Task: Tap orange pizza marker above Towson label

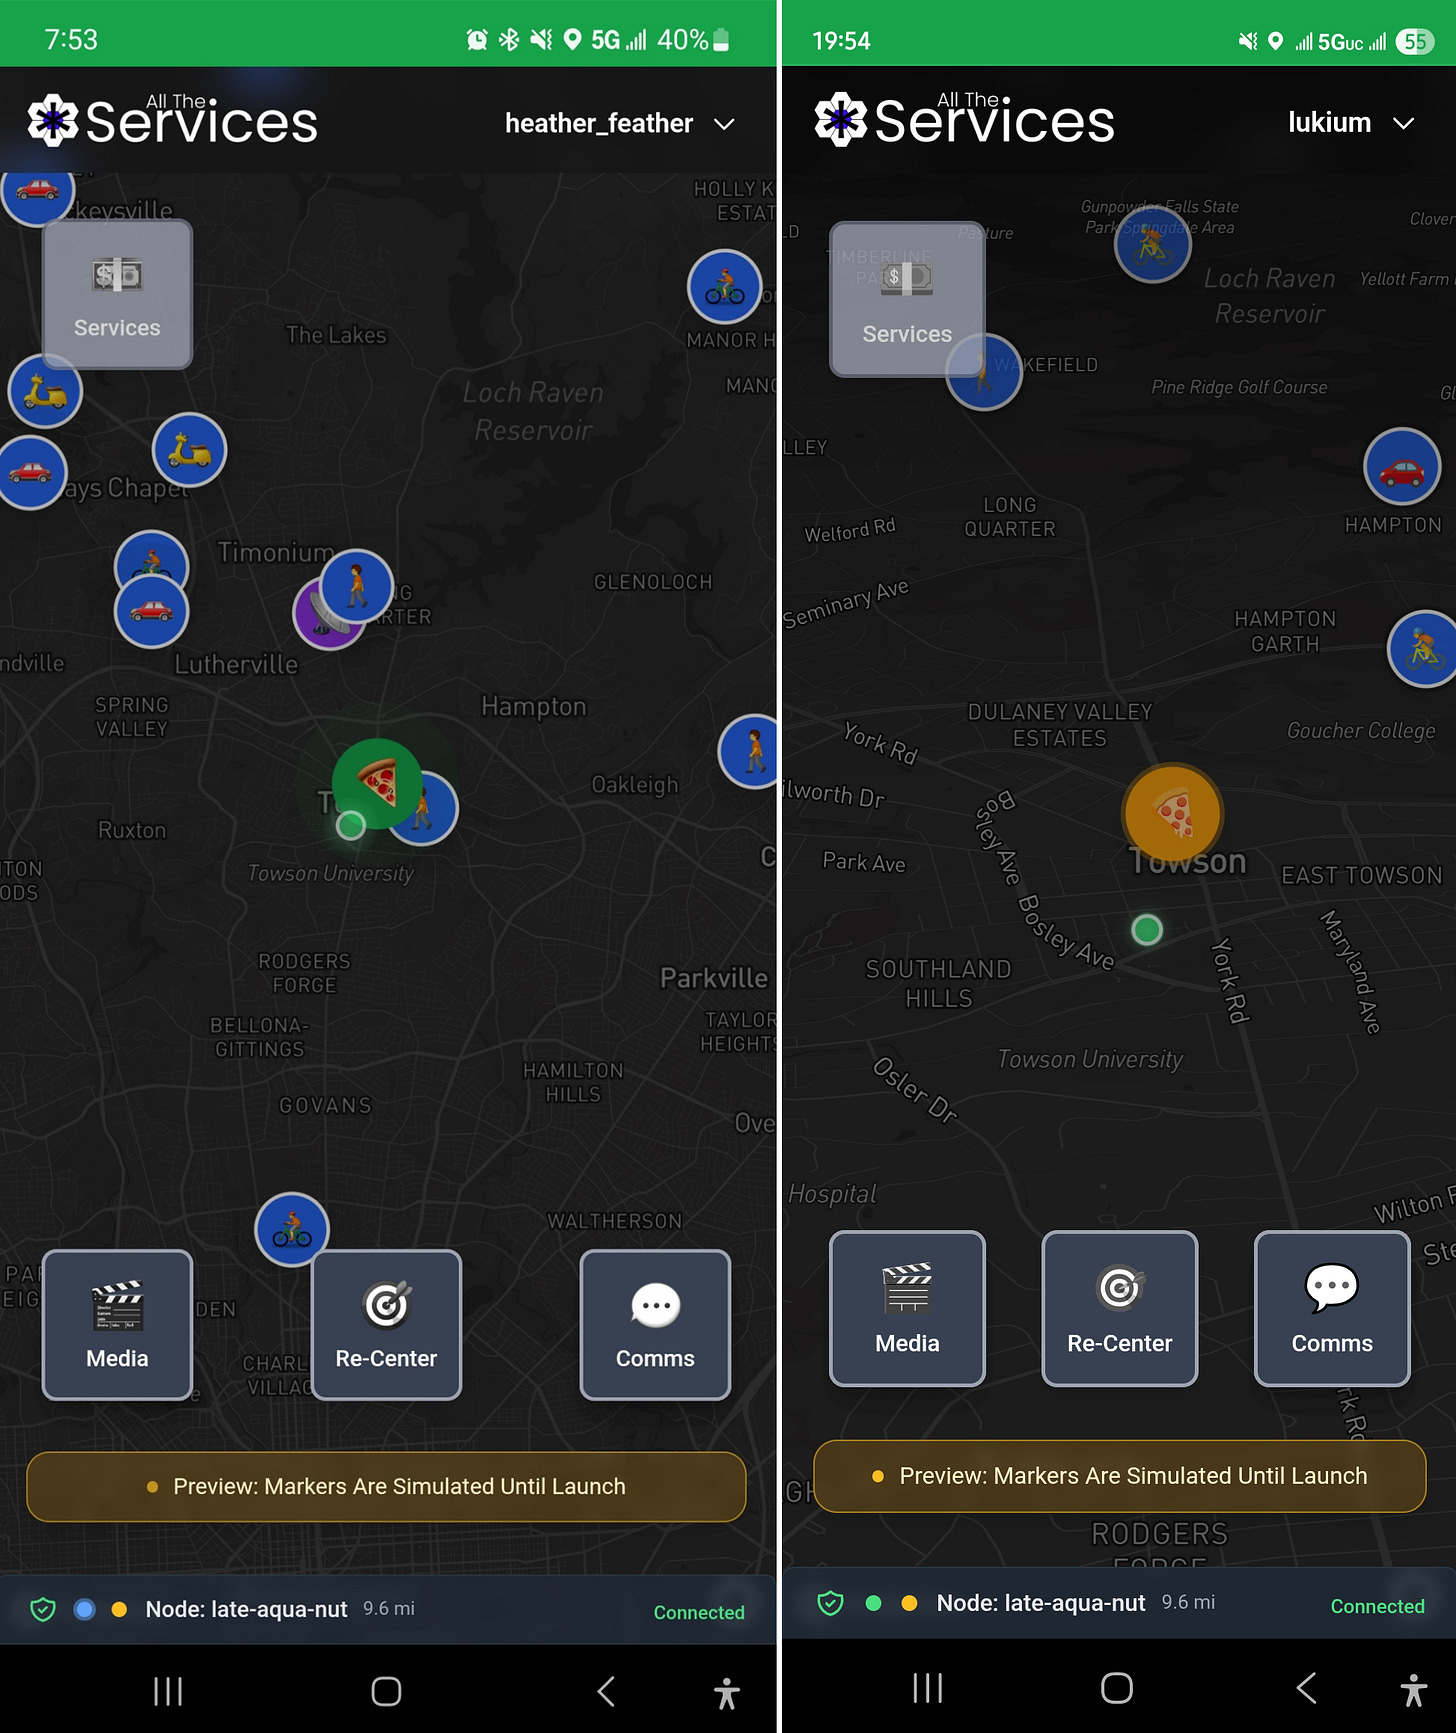Action: pos(1172,812)
